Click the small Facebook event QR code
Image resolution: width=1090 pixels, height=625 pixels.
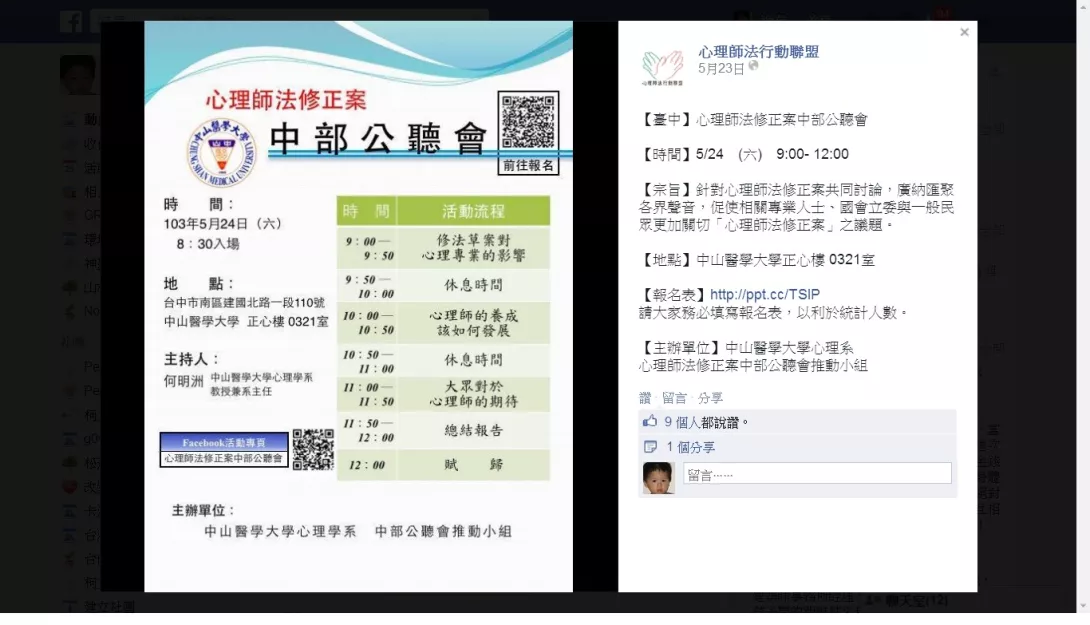pyautogui.click(x=313, y=449)
